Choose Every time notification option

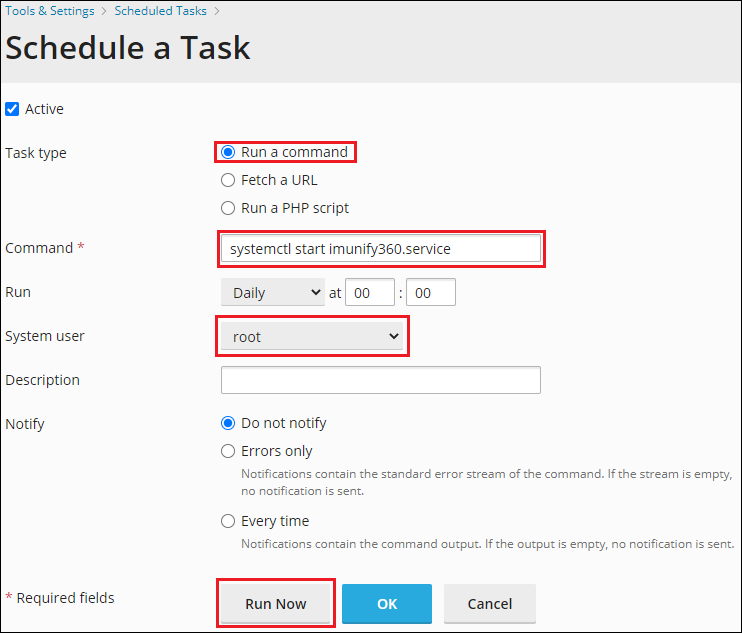click(x=228, y=521)
